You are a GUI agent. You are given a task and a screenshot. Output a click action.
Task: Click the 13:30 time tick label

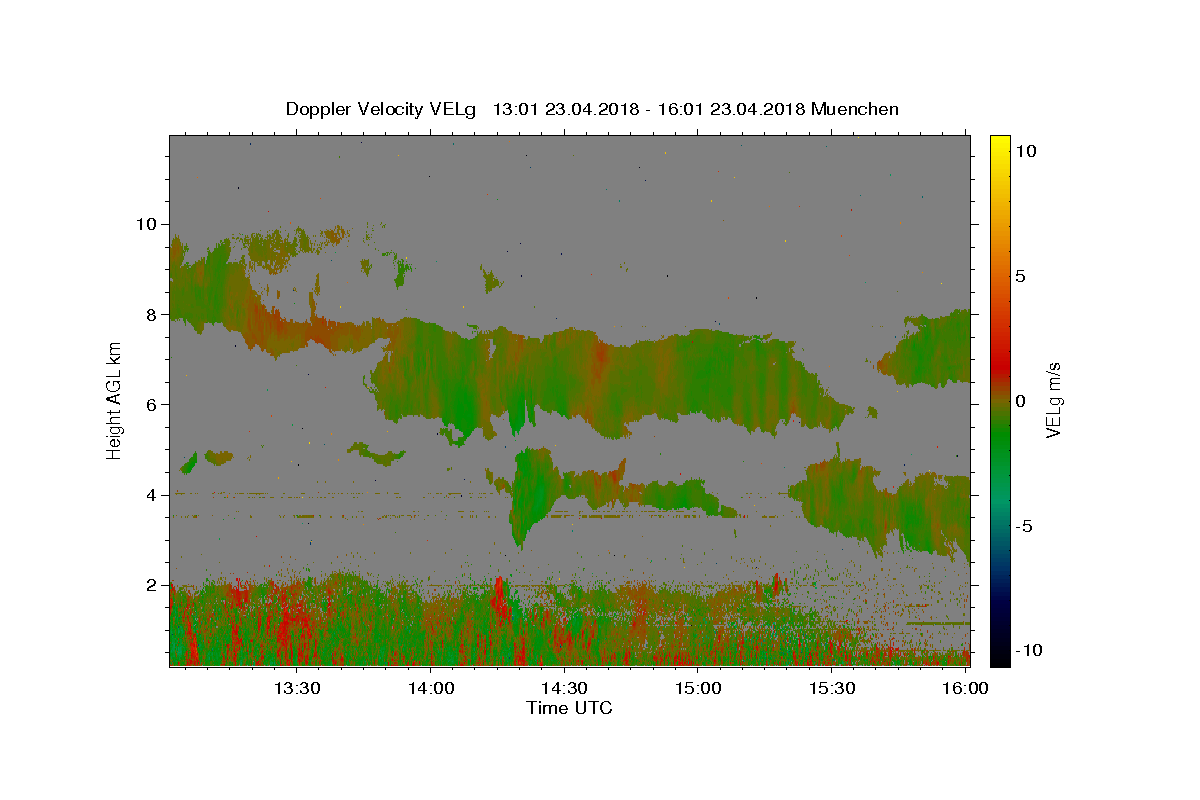(x=297, y=688)
